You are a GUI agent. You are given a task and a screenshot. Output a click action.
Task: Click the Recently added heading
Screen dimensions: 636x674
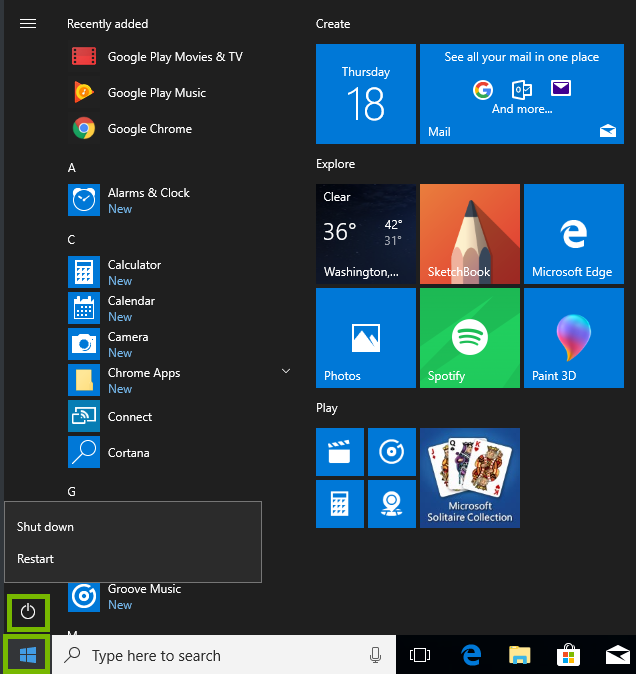107,24
